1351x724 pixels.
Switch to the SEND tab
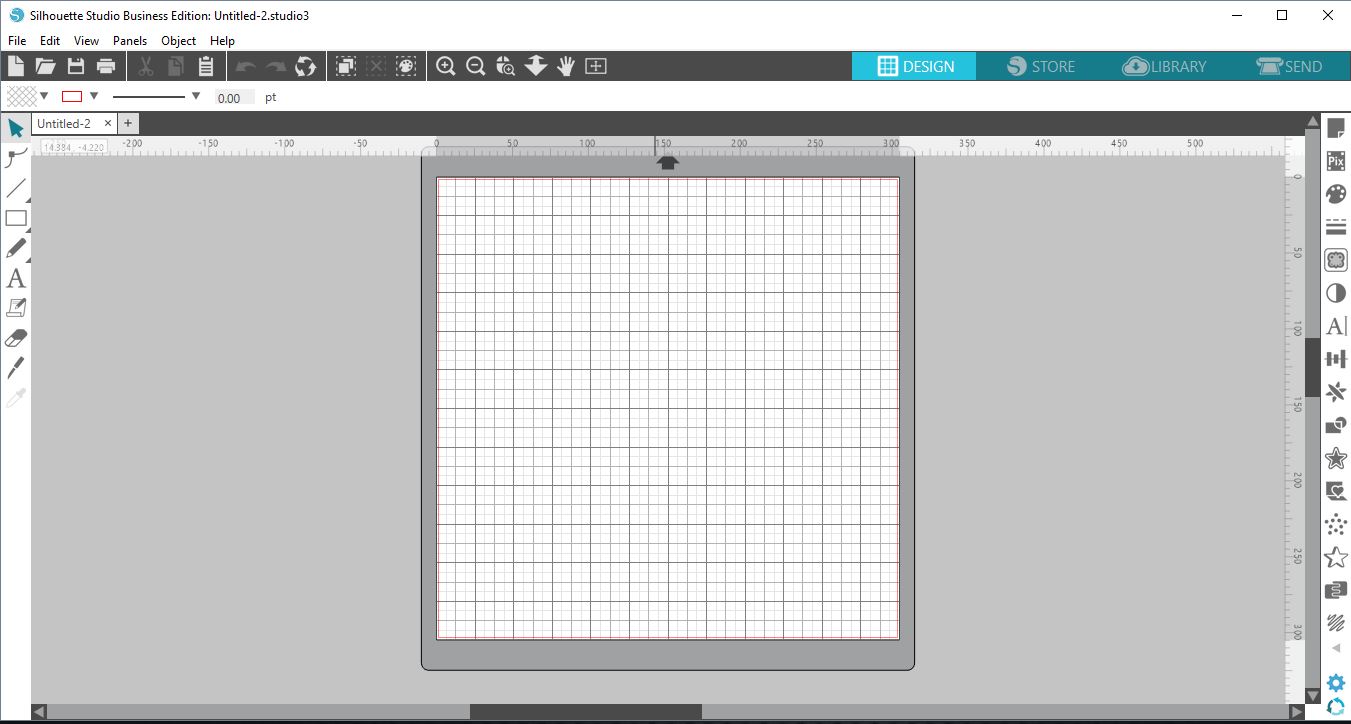[x=1288, y=66]
